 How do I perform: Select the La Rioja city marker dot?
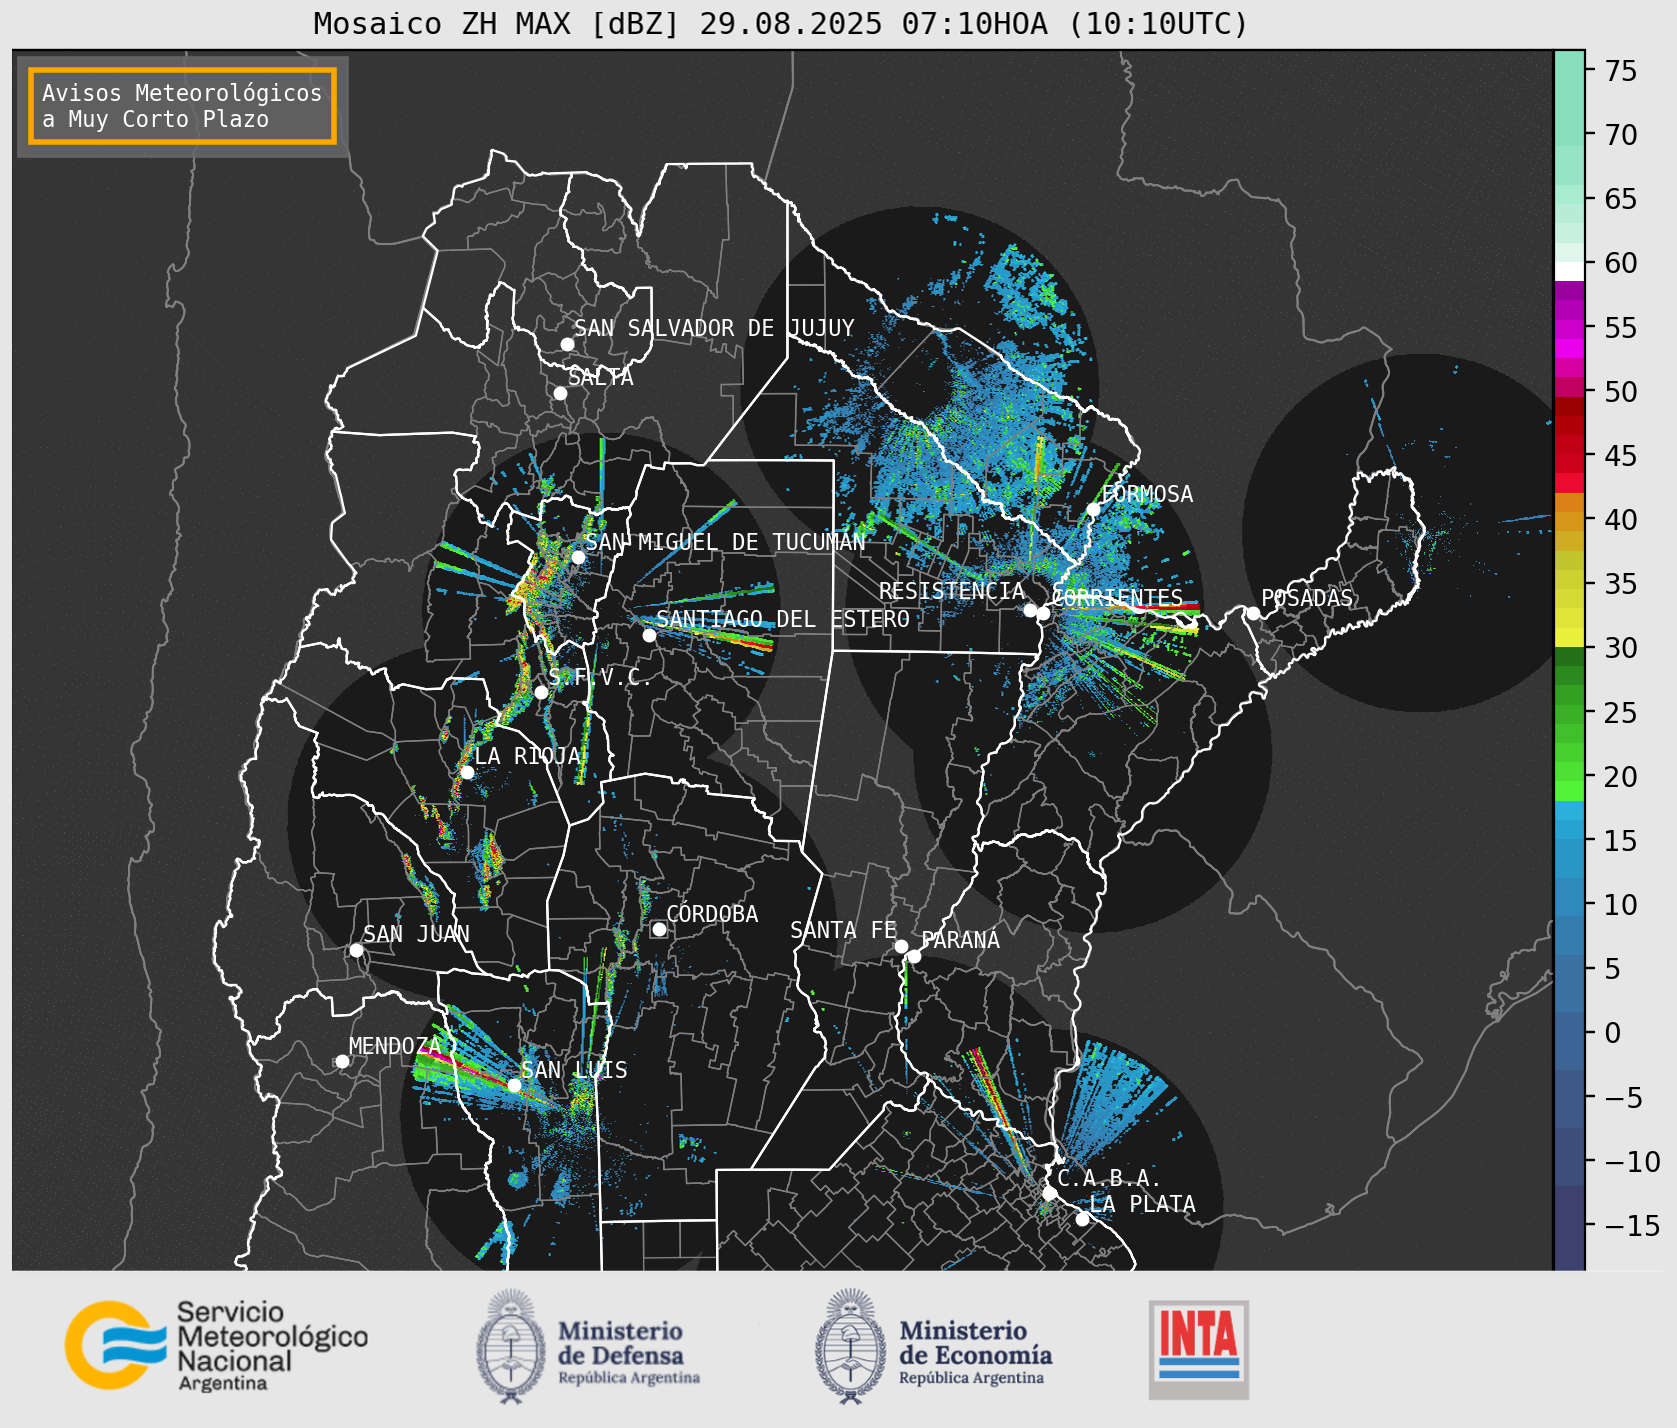(x=467, y=772)
